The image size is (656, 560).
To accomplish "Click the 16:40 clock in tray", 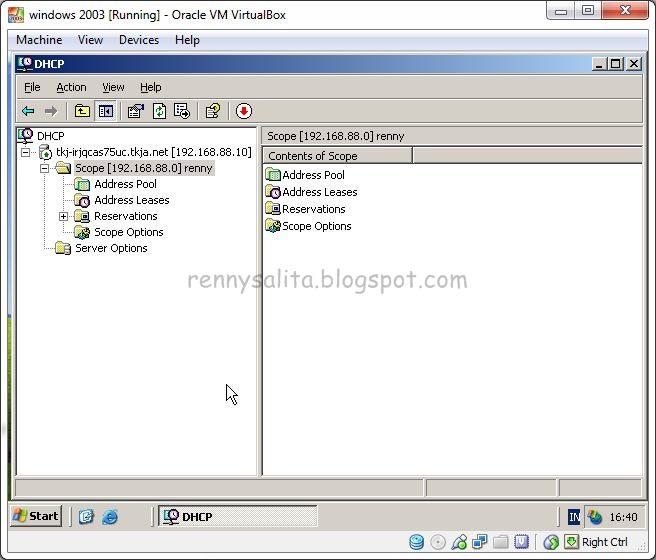I will [x=623, y=517].
